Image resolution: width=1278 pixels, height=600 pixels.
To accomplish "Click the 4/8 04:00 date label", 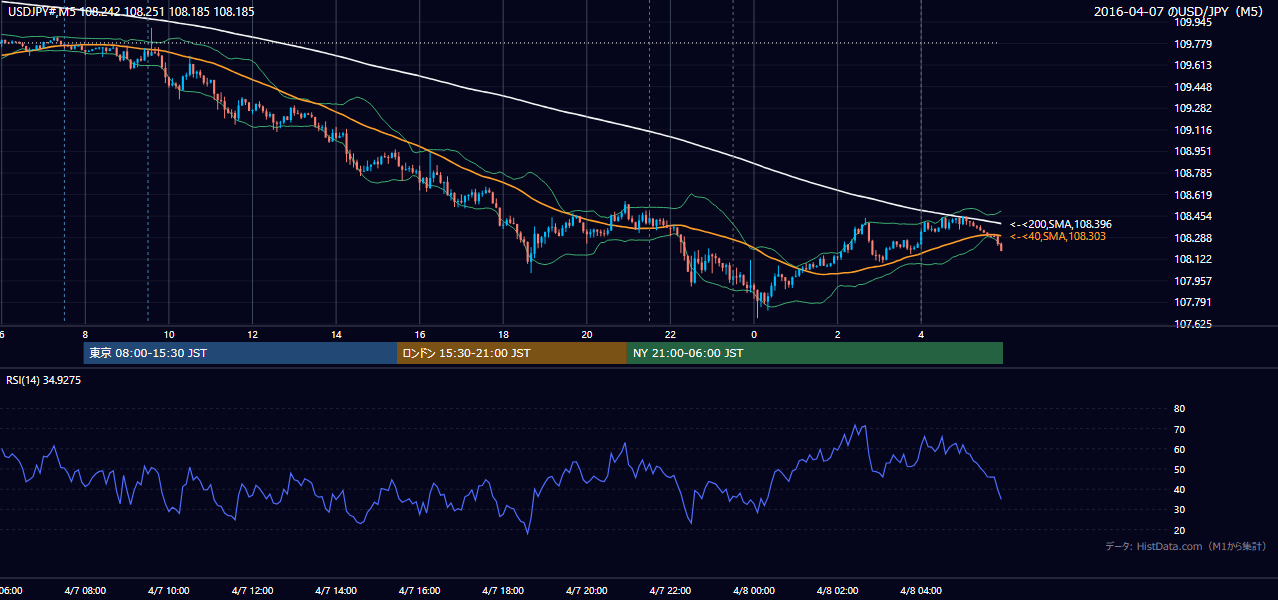I will click(x=921, y=591).
